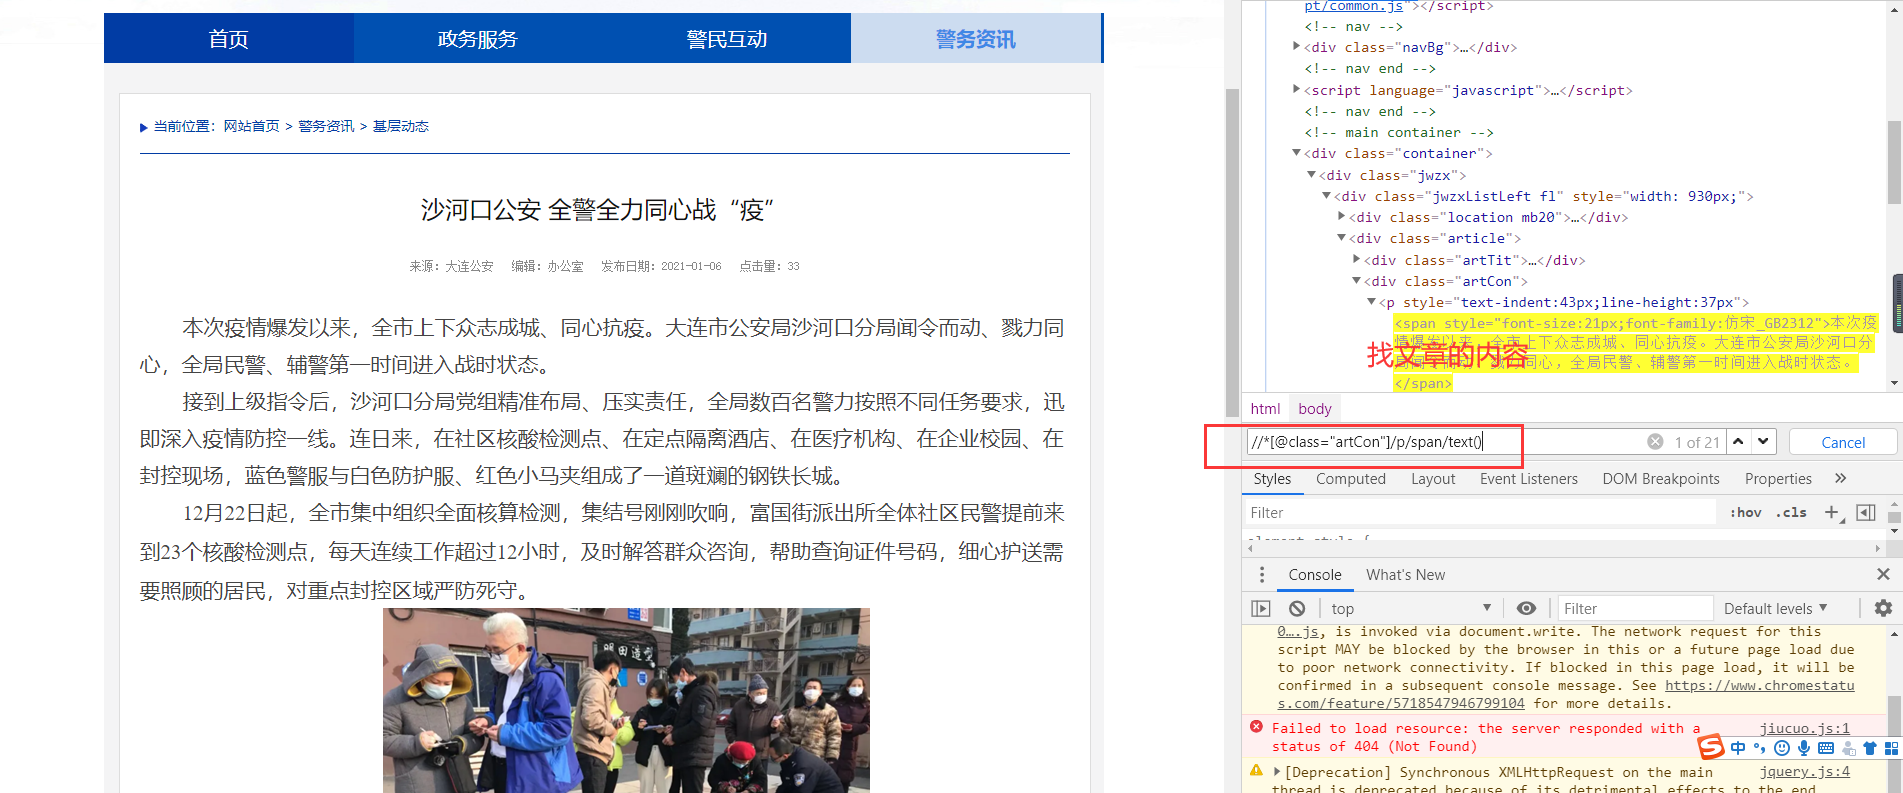Open jquery.js:4 source link
This screenshot has width=1903, height=793.
1805,771
